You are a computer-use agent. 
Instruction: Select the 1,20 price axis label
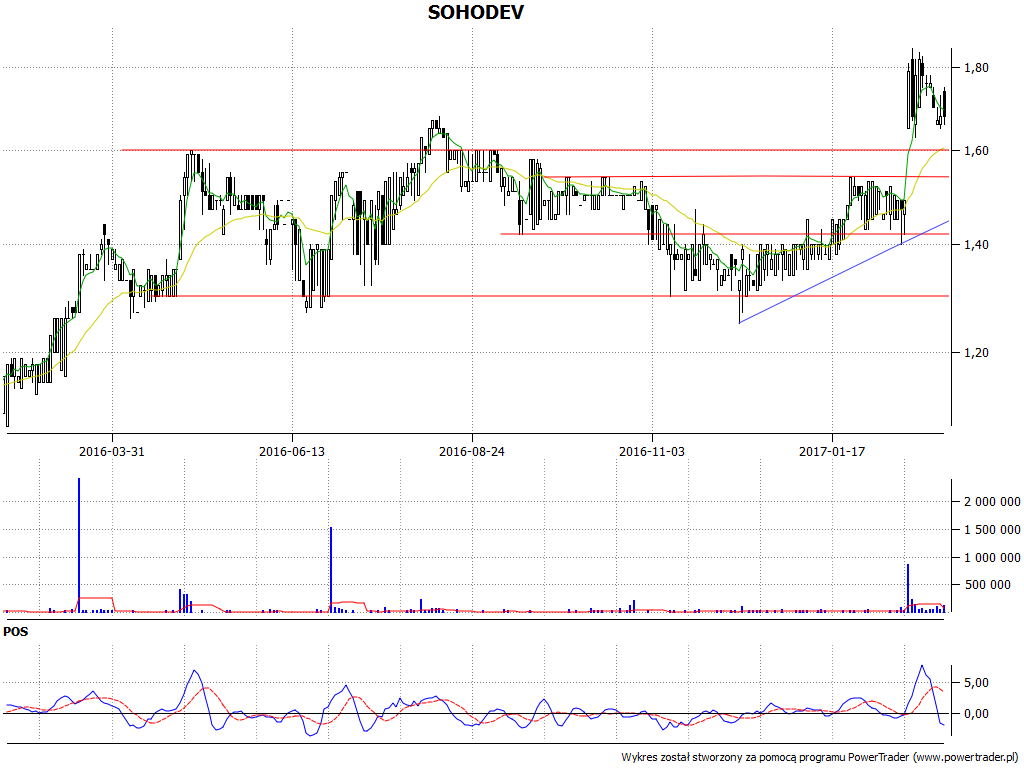[976, 353]
